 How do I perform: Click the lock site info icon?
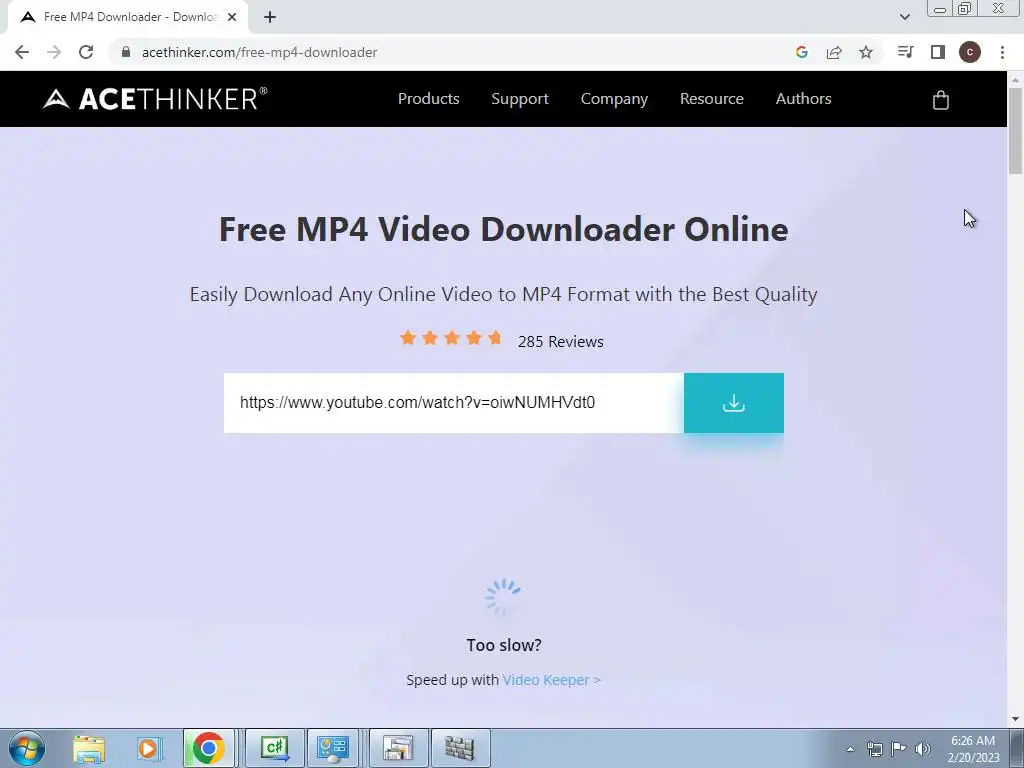[126, 52]
